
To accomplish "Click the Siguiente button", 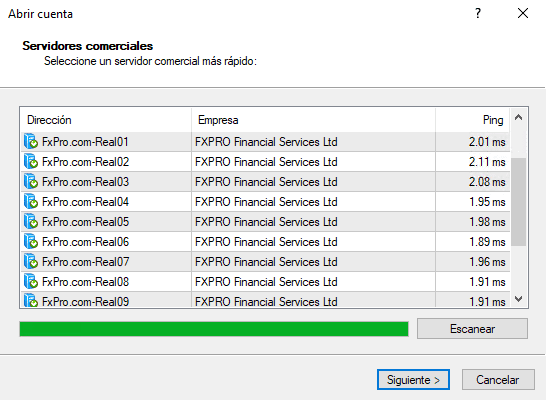I will 413,379.
